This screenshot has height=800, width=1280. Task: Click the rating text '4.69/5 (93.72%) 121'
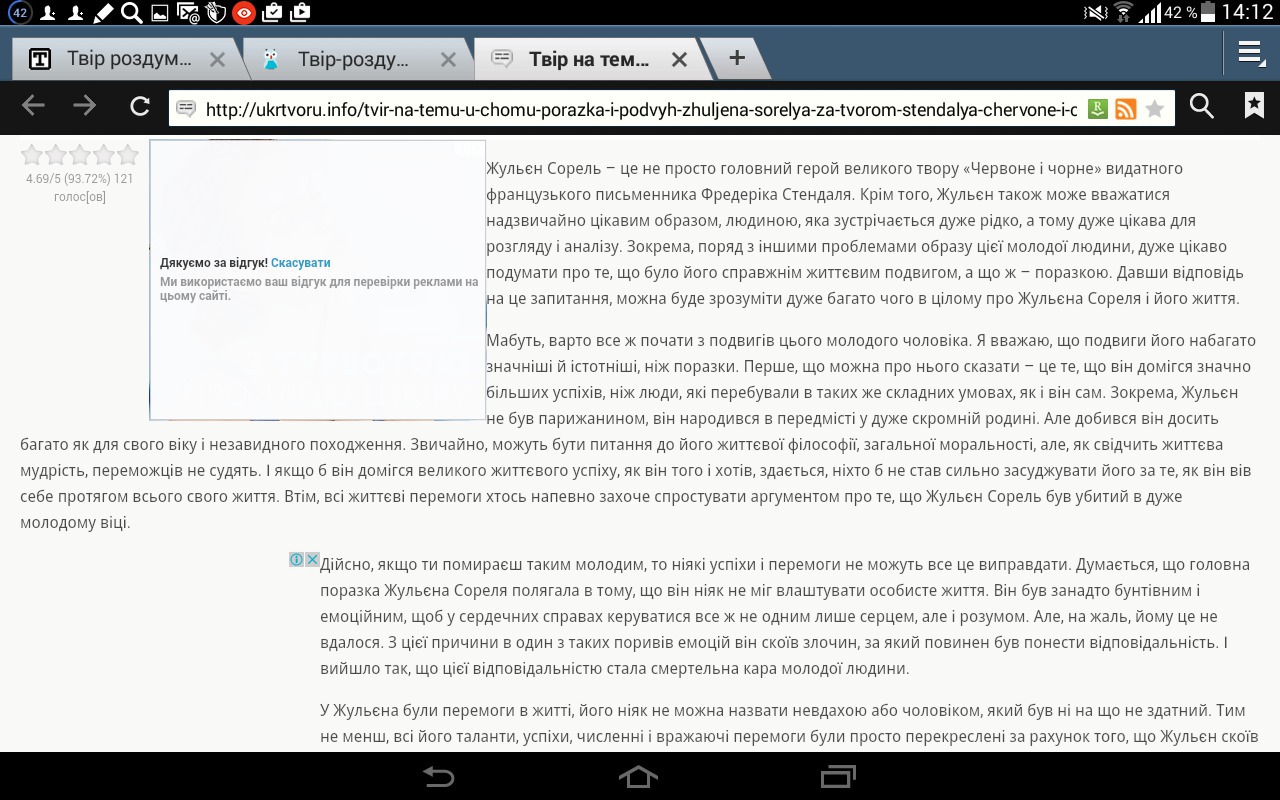click(80, 179)
